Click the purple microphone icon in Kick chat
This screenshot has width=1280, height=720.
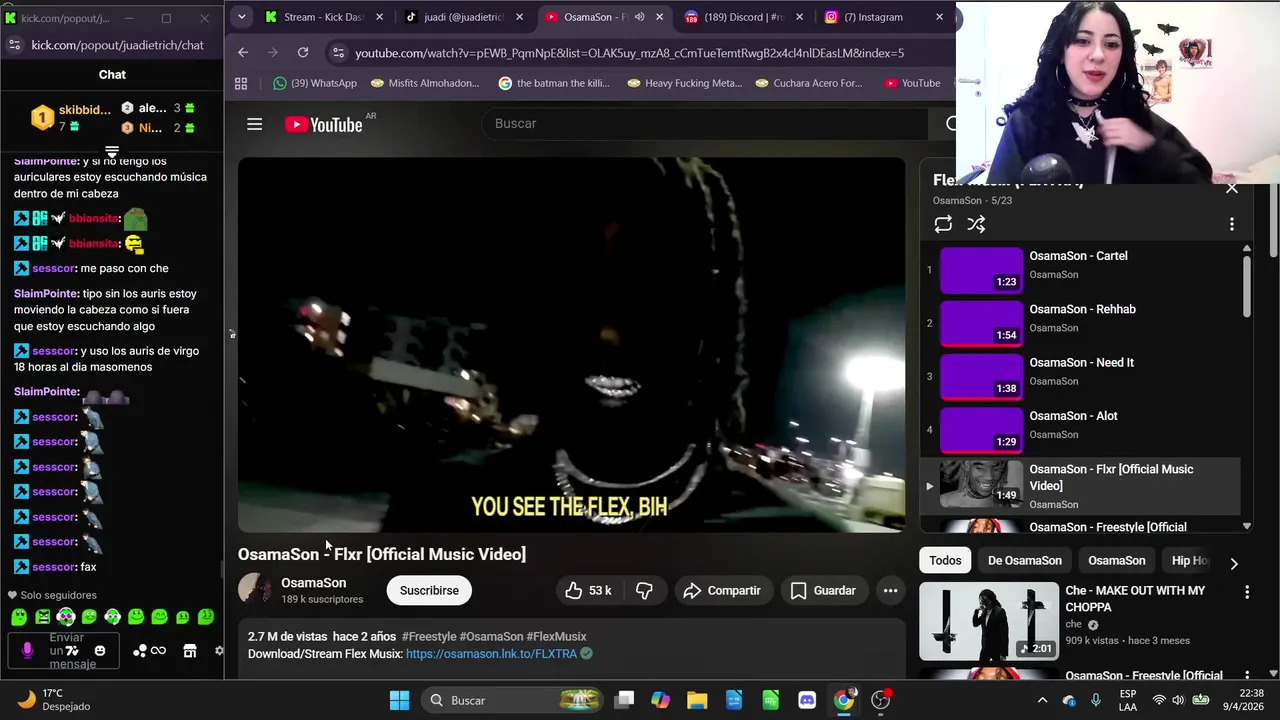tap(27, 651)
